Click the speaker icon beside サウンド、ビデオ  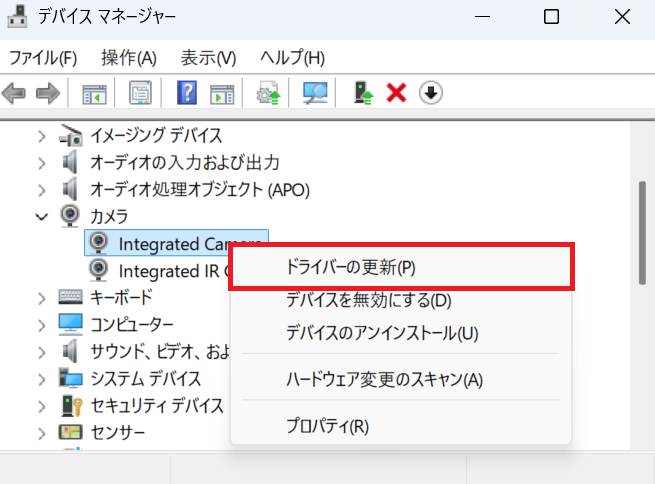coord(70,351)
